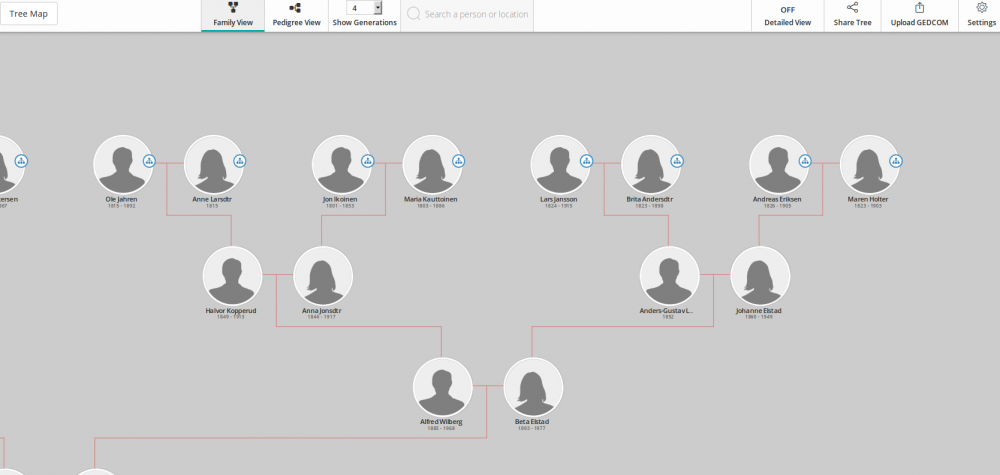Click the tree badge next to Maren Holter
Viewport: 1000px width, 475px height.
coord(896,161)
